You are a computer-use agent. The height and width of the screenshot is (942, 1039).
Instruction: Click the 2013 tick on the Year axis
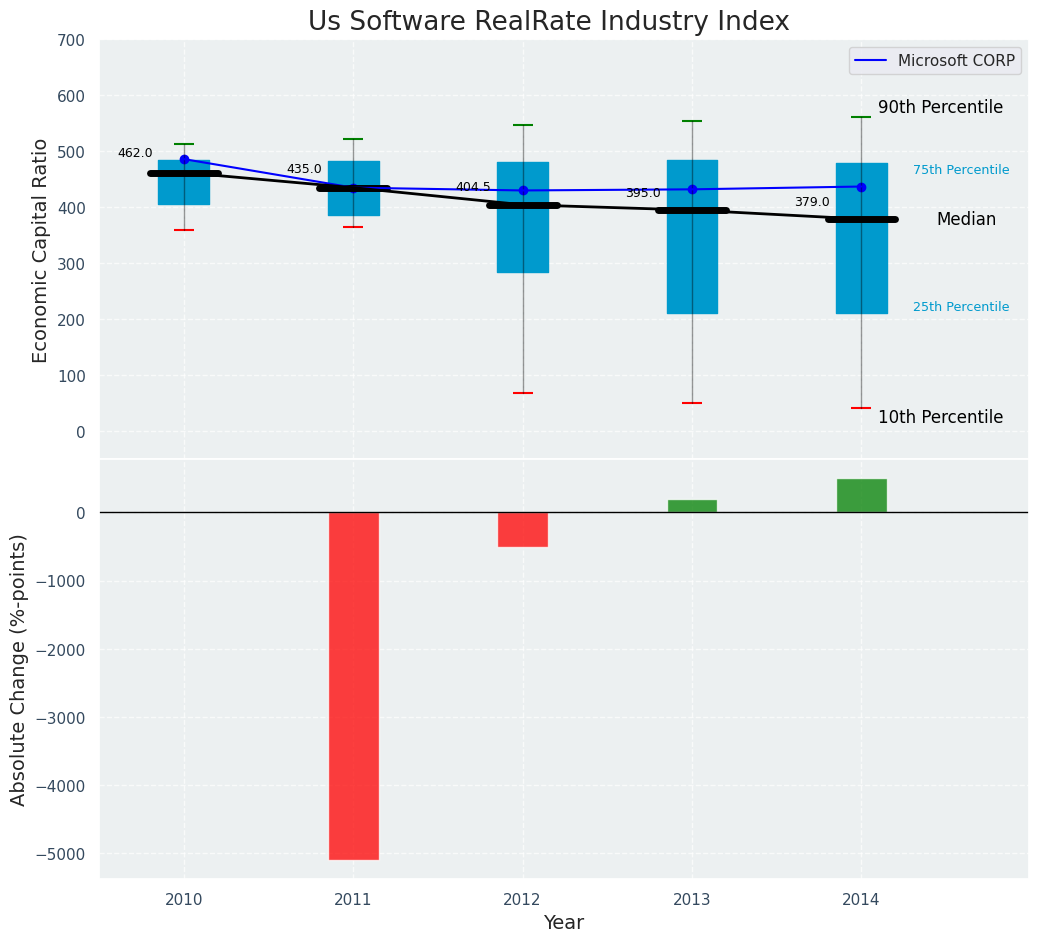(x=692, y=900)
